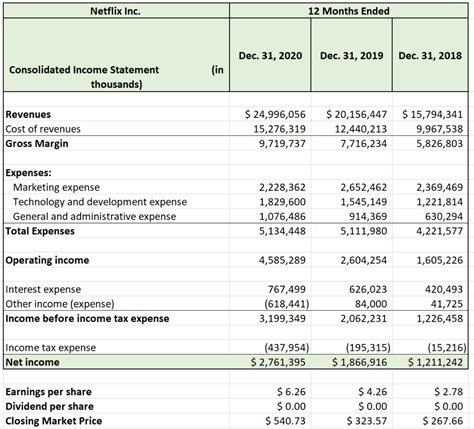Screen dimensions: 474x429
Task: Select the 2019 Cost of revenues cell
Action: pos(361,129)
